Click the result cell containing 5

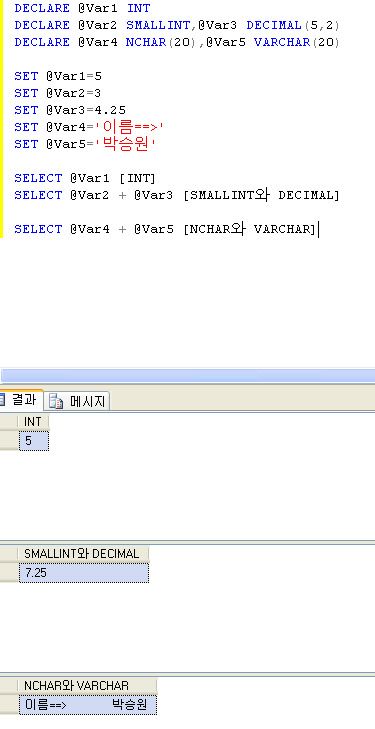coord(33,441)
